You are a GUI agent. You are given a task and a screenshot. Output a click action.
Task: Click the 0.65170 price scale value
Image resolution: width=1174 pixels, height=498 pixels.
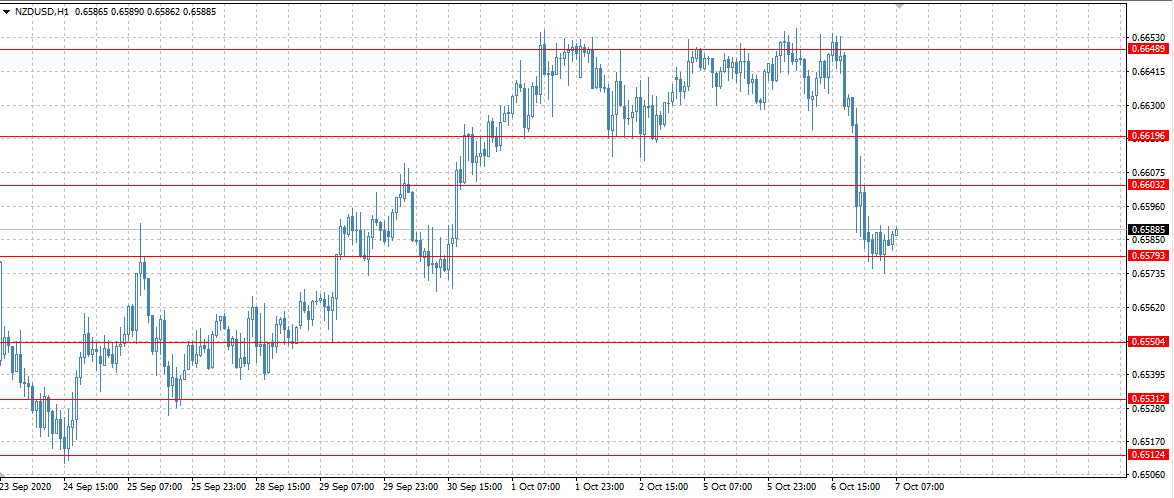(1148, 443)
